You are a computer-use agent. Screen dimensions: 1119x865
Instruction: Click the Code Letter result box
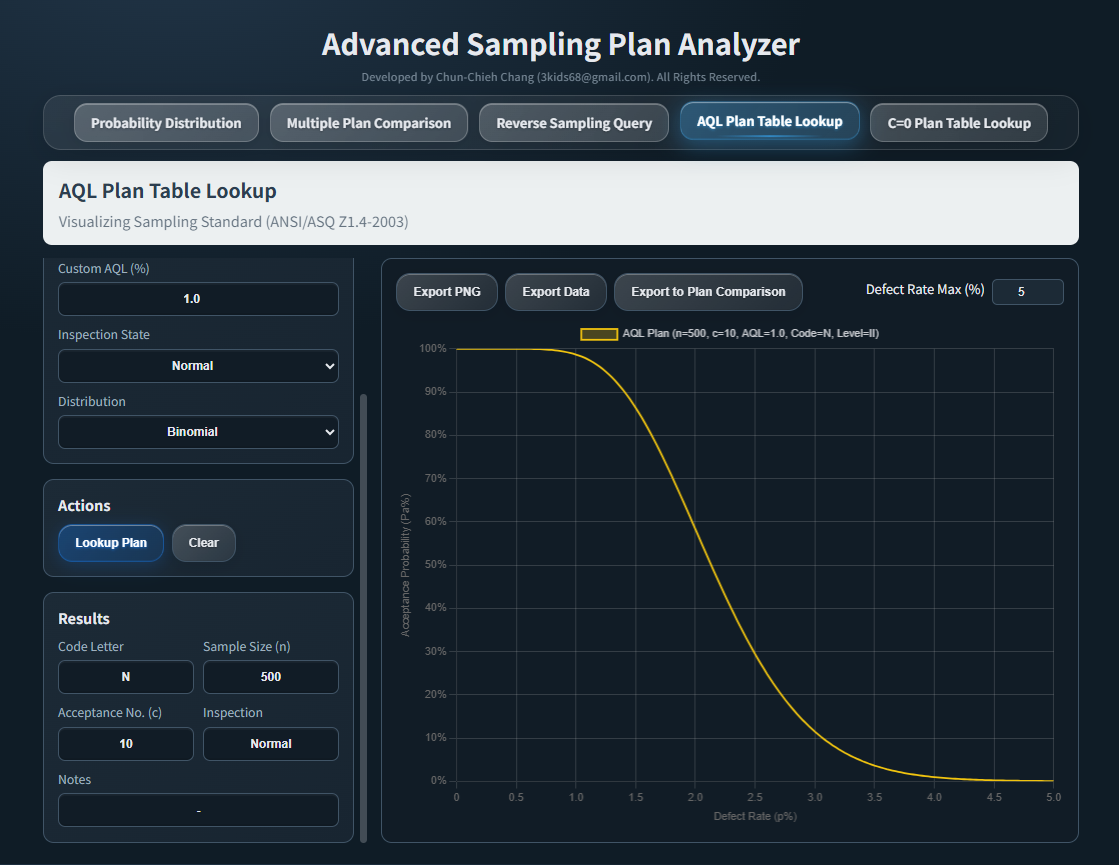point(125,677)
